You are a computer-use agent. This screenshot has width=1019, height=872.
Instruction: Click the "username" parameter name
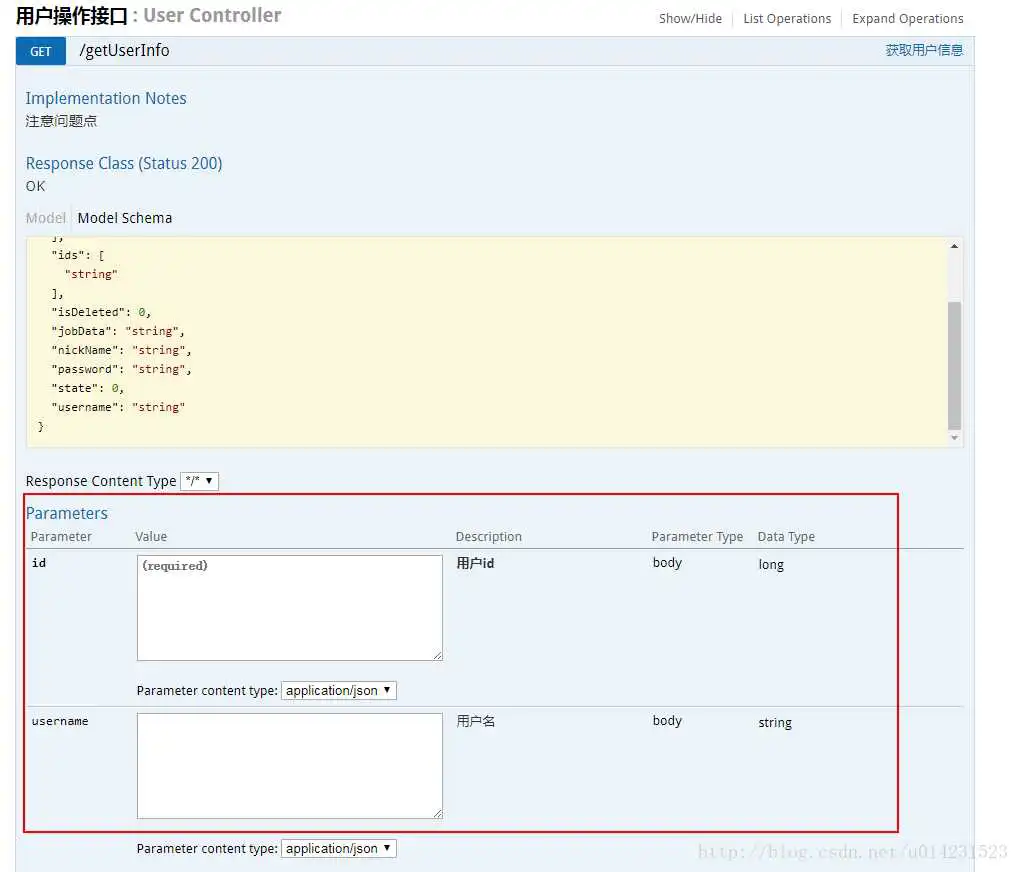click(60, 721)
